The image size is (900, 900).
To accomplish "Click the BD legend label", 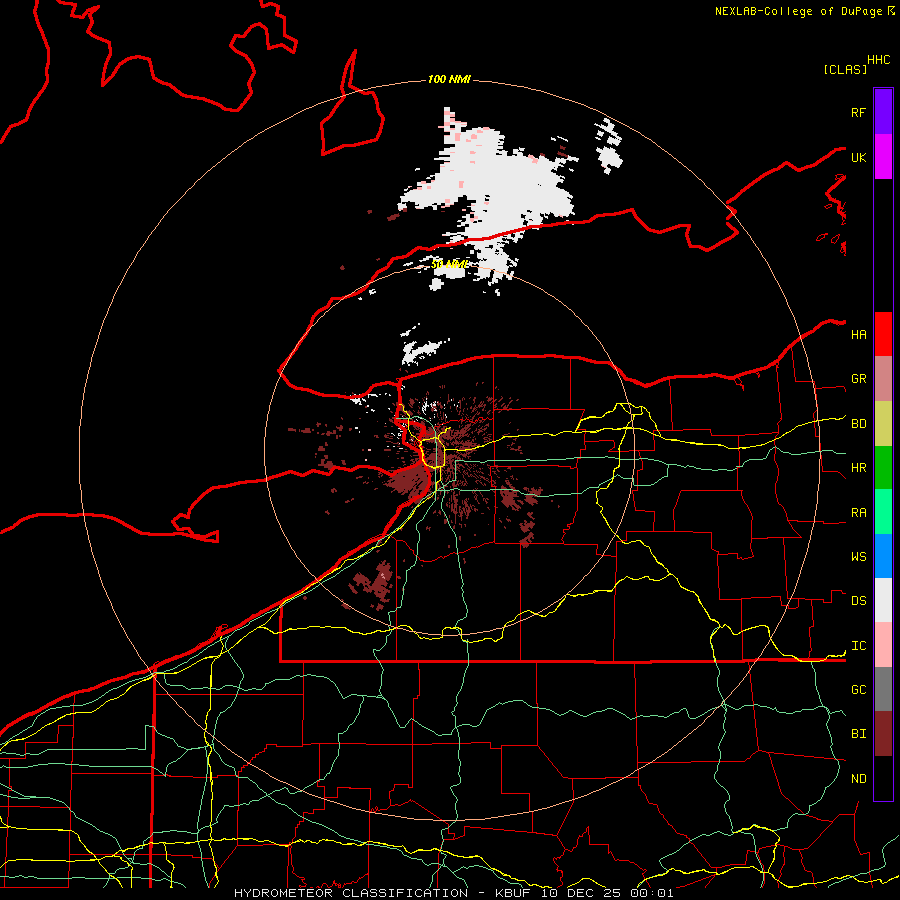I will coord(858,424).
